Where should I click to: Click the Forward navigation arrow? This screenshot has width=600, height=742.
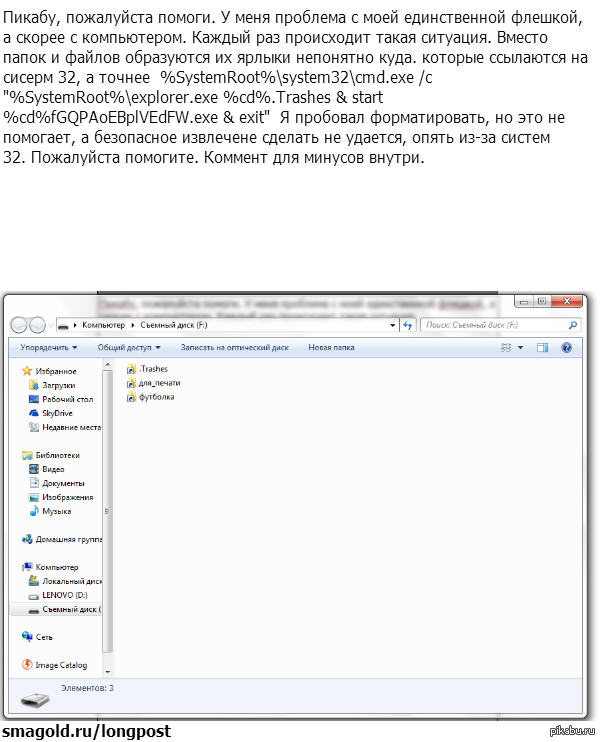(37, 325)
